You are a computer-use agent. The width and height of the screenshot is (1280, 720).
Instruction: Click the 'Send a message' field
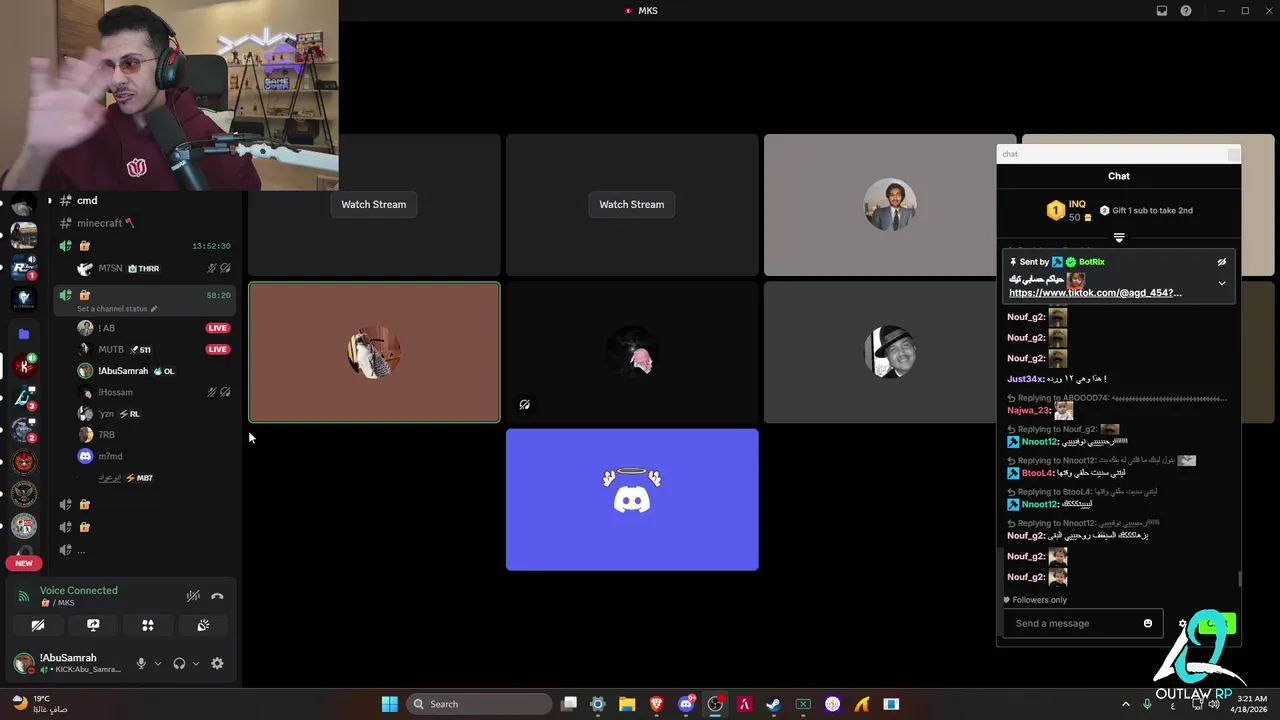(1083, 623)
